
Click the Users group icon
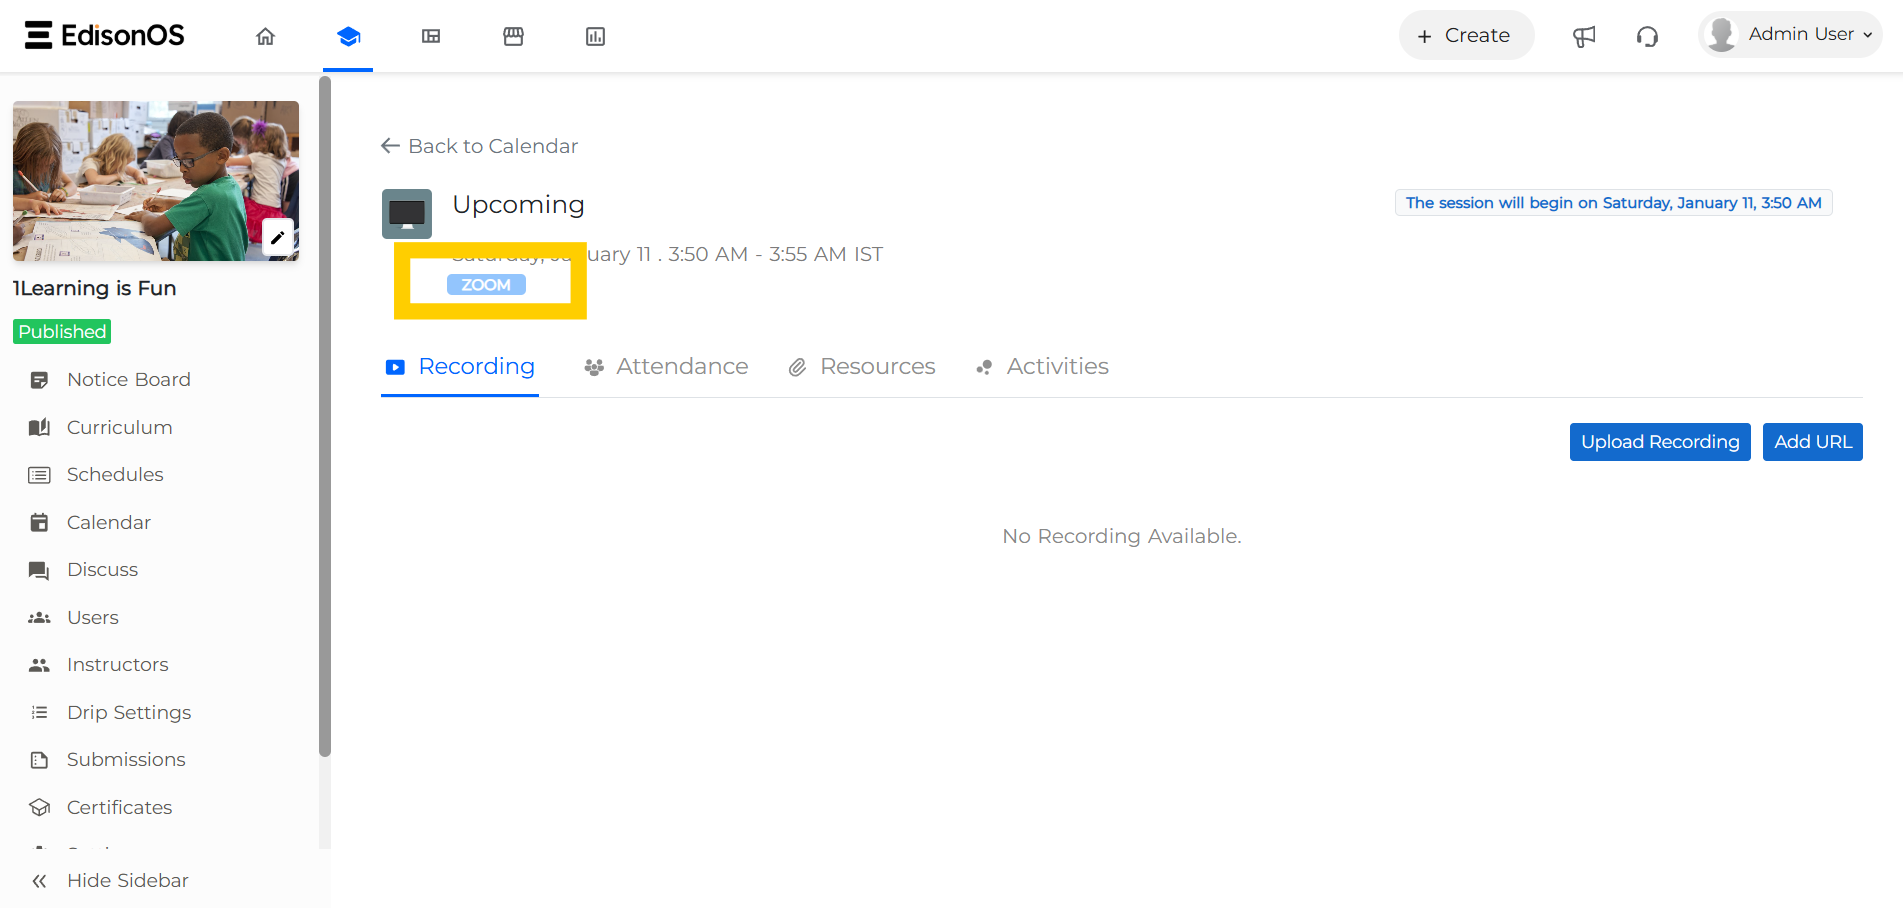tap(39, 617)
